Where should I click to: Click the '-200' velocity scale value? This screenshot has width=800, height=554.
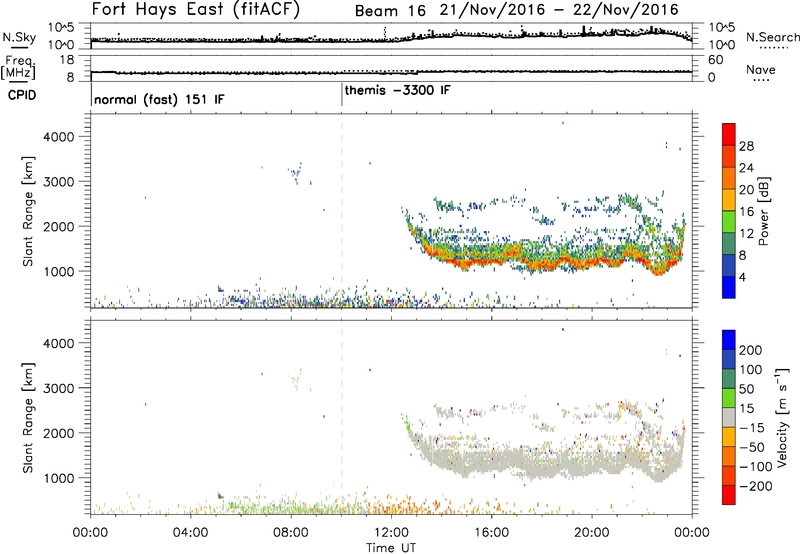pyautogui.click(x=756, y=486)
